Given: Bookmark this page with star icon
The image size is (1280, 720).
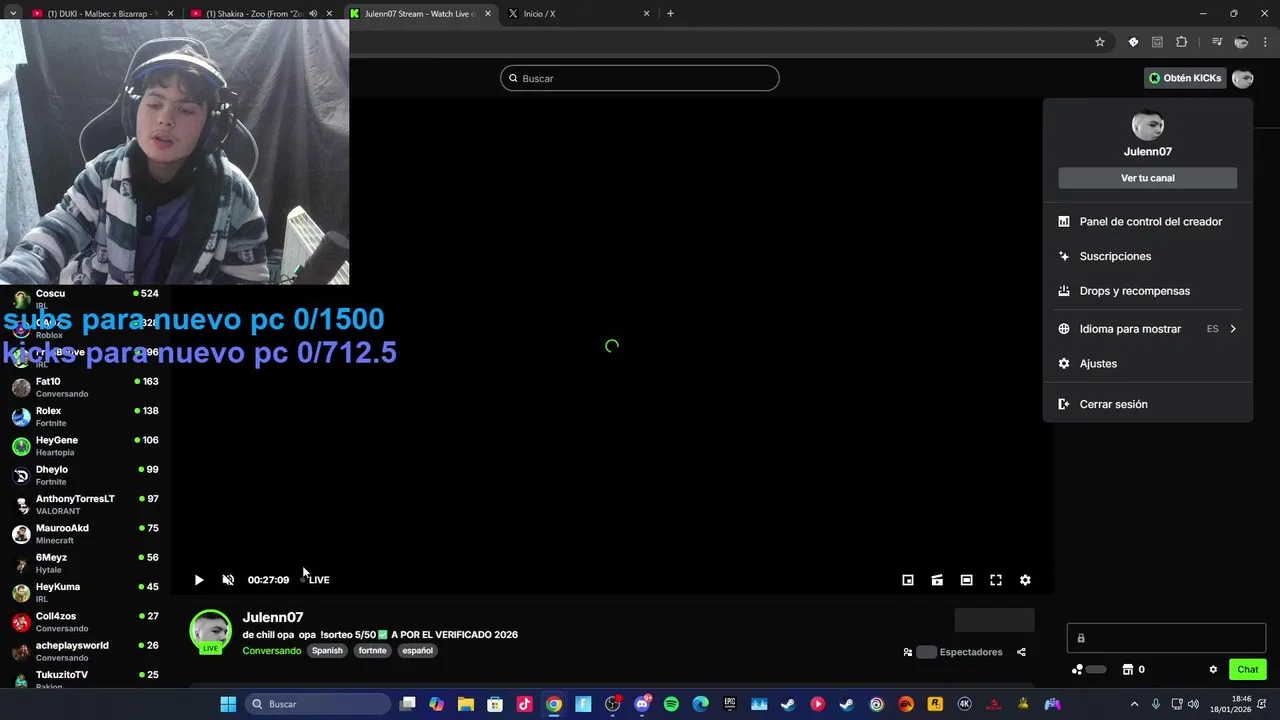Looking at the screenshot, I should point(1100,42).
